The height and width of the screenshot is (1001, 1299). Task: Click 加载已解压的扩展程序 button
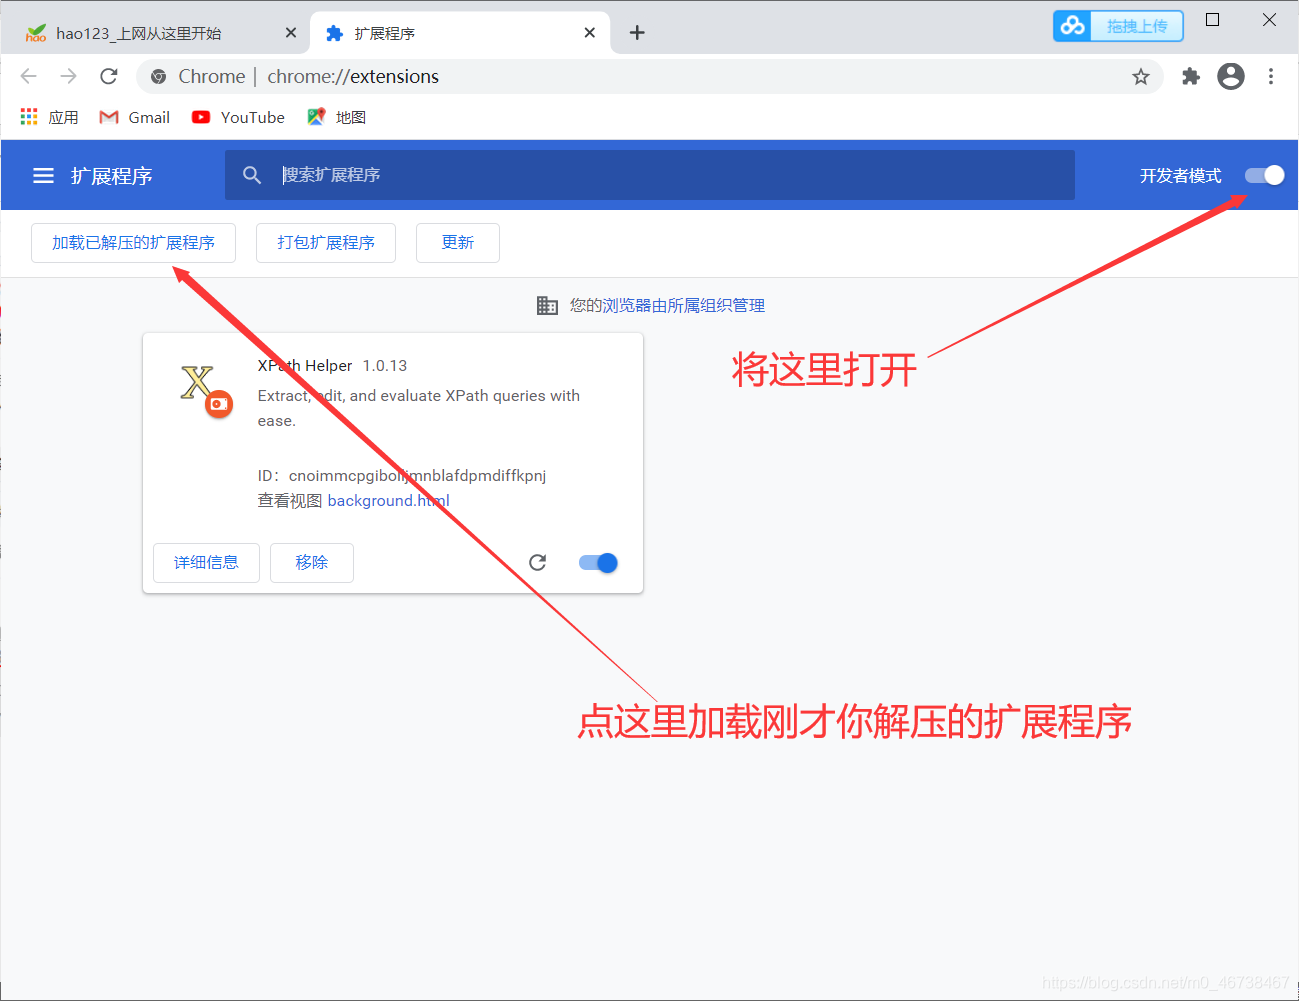tap(133, 242)
